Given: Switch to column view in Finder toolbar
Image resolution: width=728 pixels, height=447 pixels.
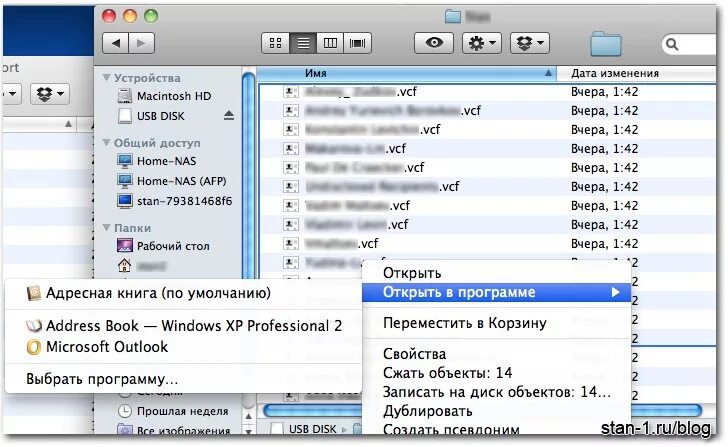Looking at the screenshot, I should [x=330, y=43].
